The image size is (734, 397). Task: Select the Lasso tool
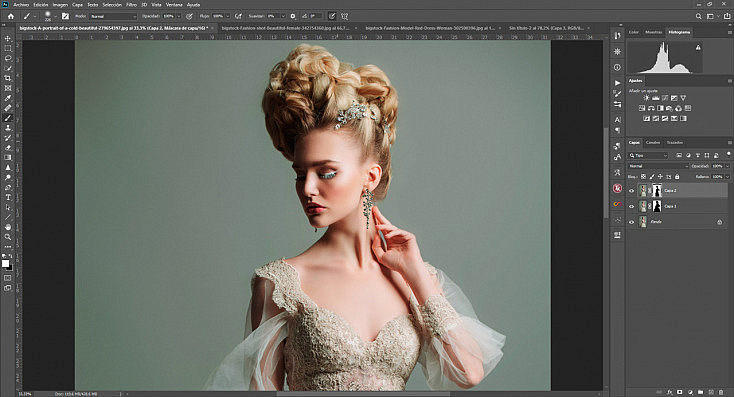point(7,58)
